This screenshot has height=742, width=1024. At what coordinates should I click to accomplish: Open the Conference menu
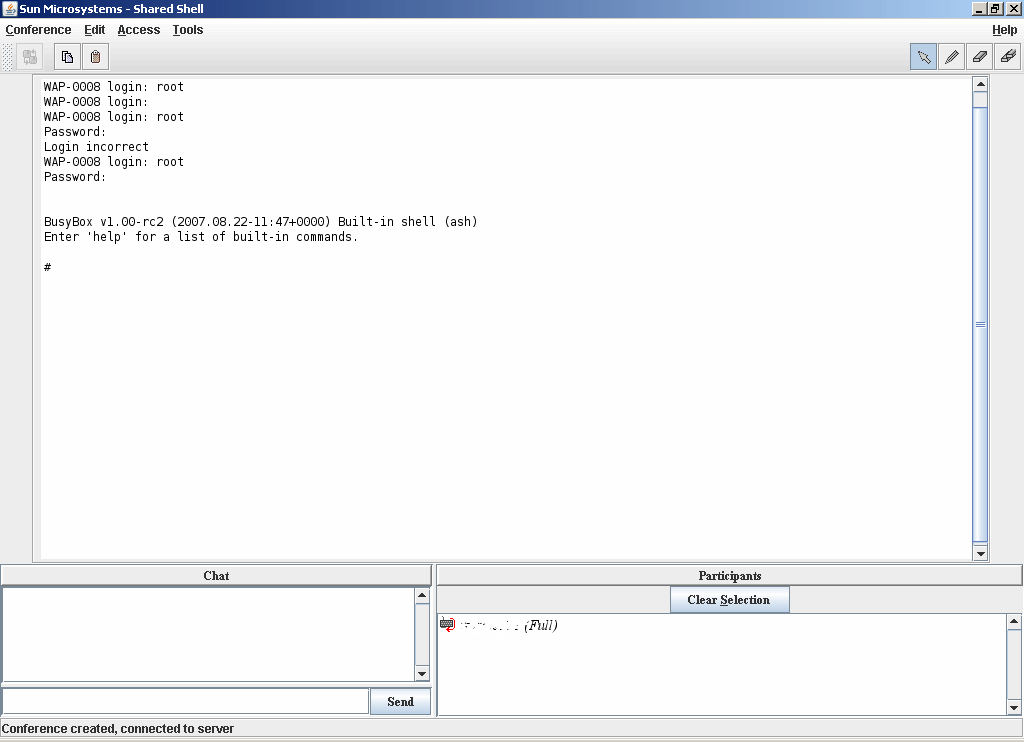[39, 30]
